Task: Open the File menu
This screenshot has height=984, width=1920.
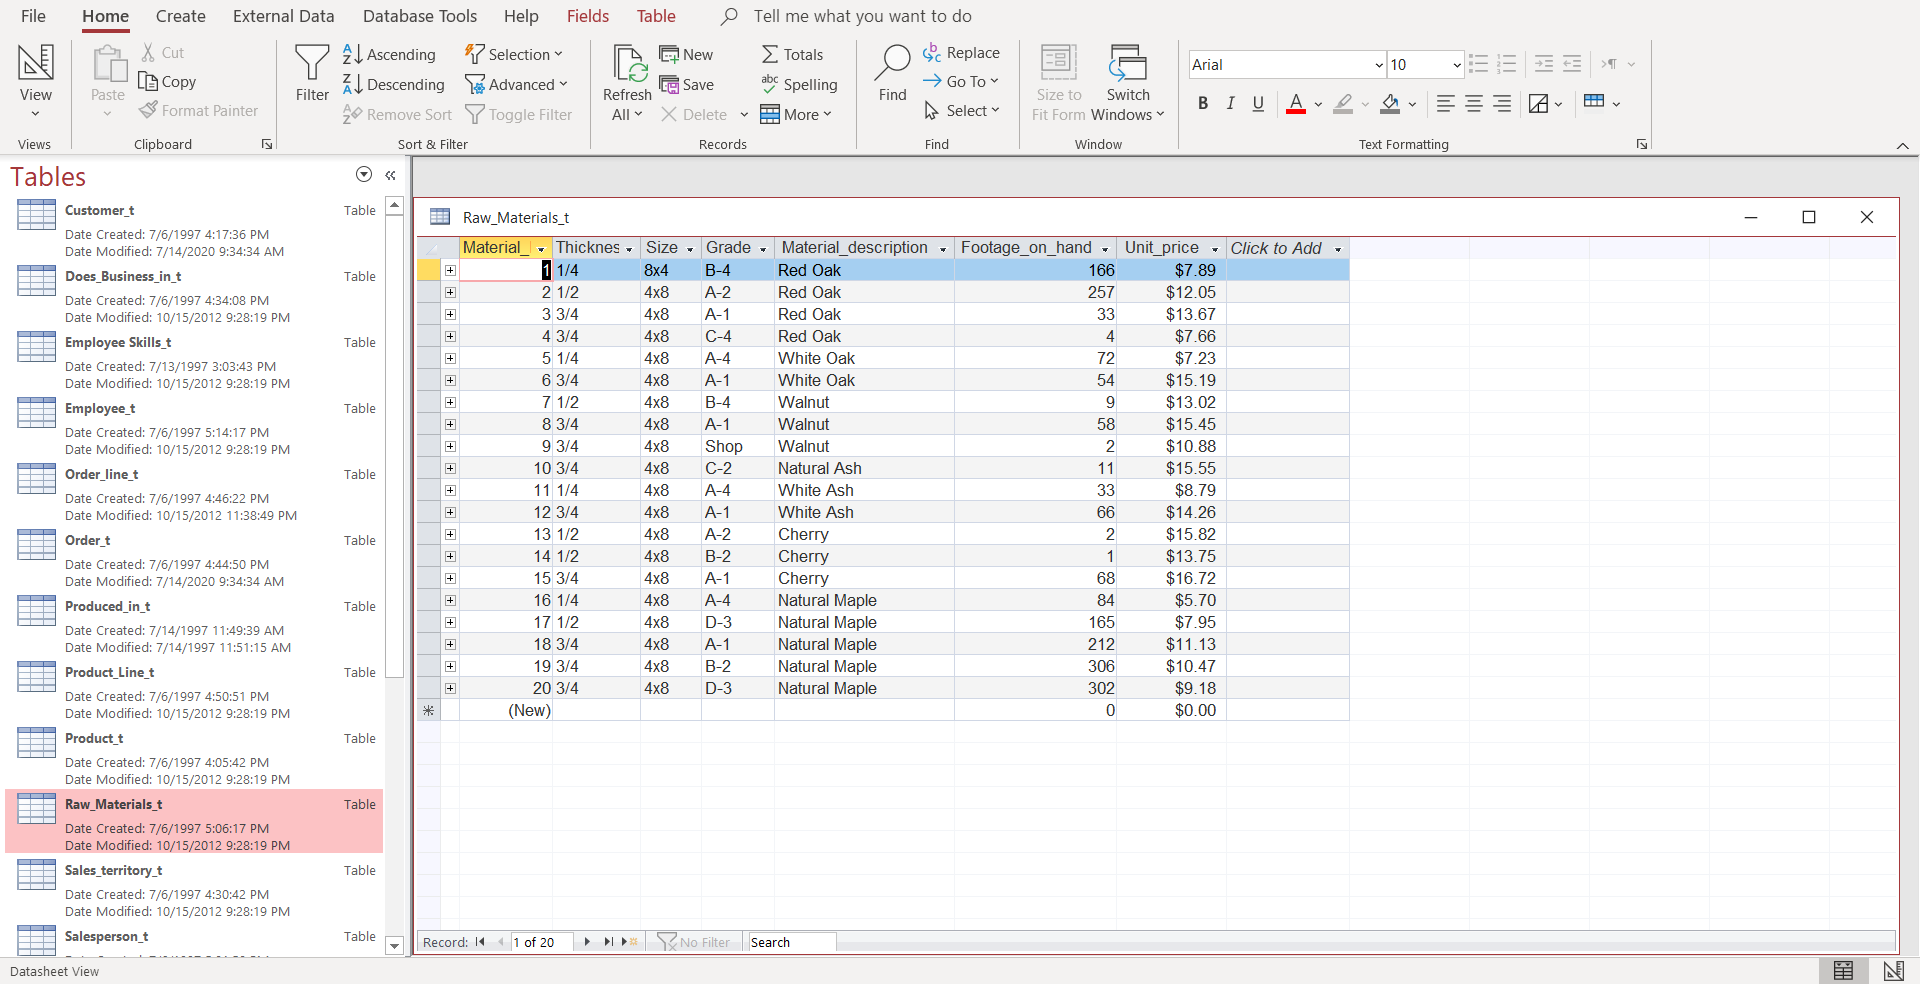Action: click(33, 16)
